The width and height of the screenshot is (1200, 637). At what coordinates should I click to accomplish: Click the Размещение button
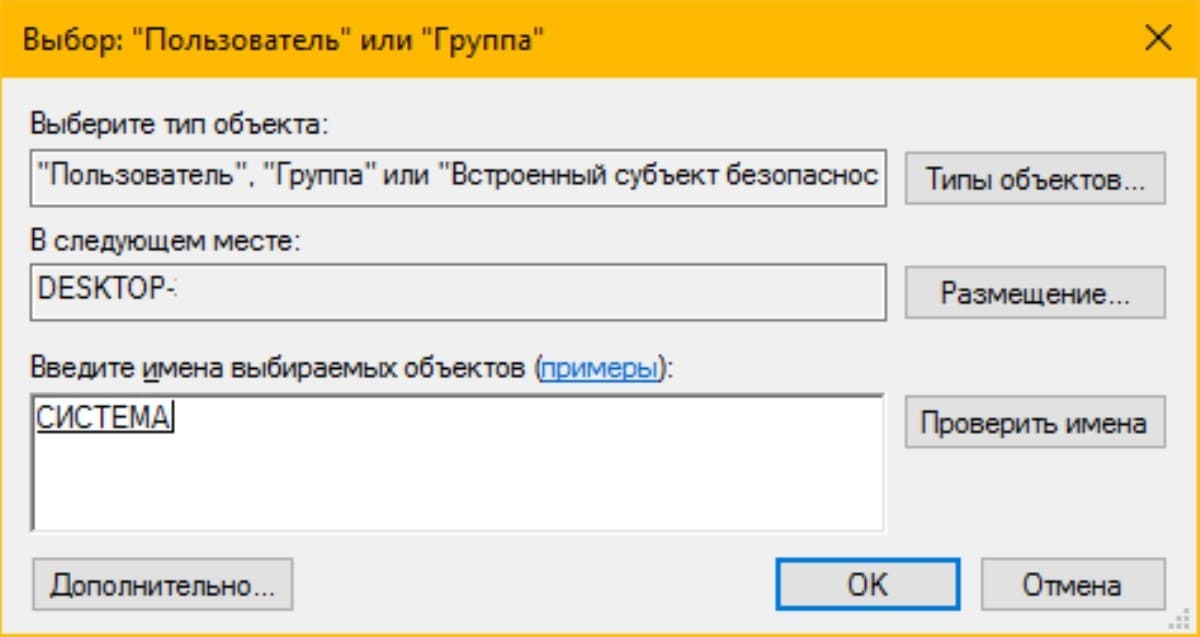pyautogui.click(x=1035, y=293)
